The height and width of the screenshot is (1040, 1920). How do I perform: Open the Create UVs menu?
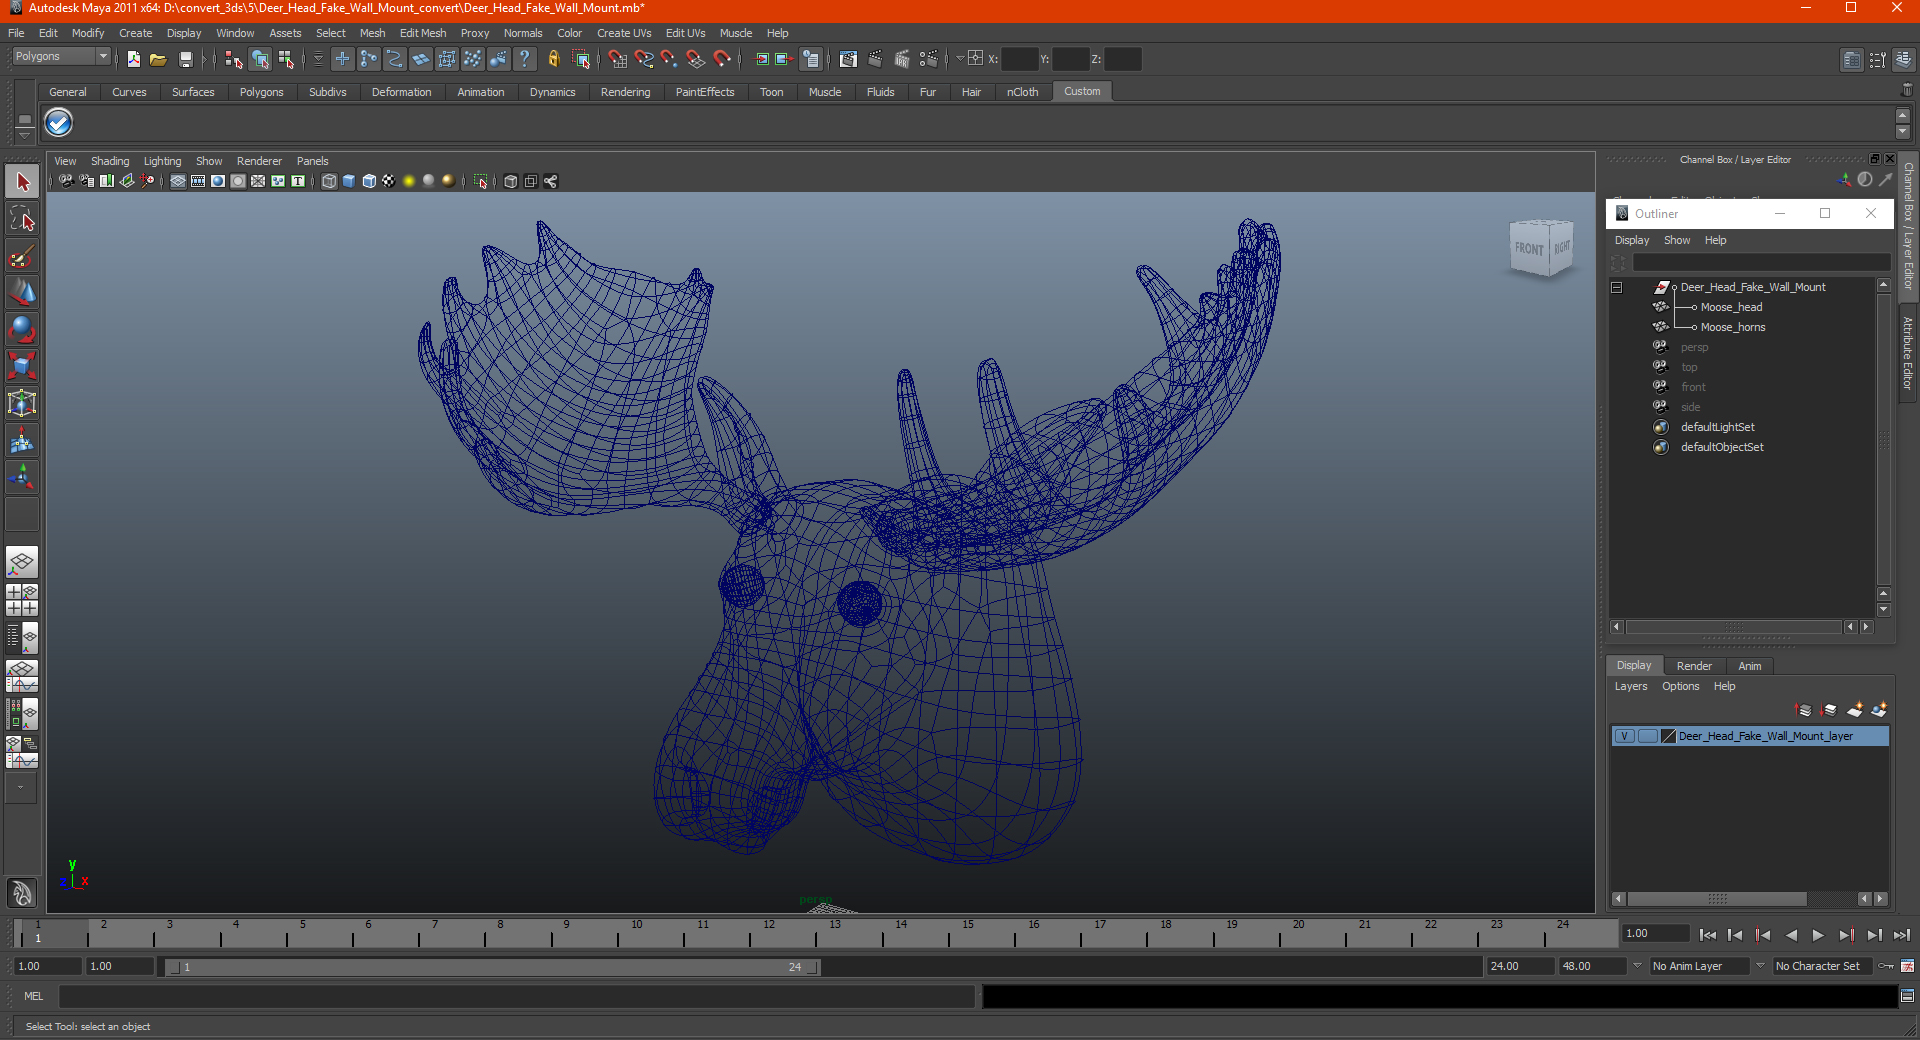coord(624,33)
